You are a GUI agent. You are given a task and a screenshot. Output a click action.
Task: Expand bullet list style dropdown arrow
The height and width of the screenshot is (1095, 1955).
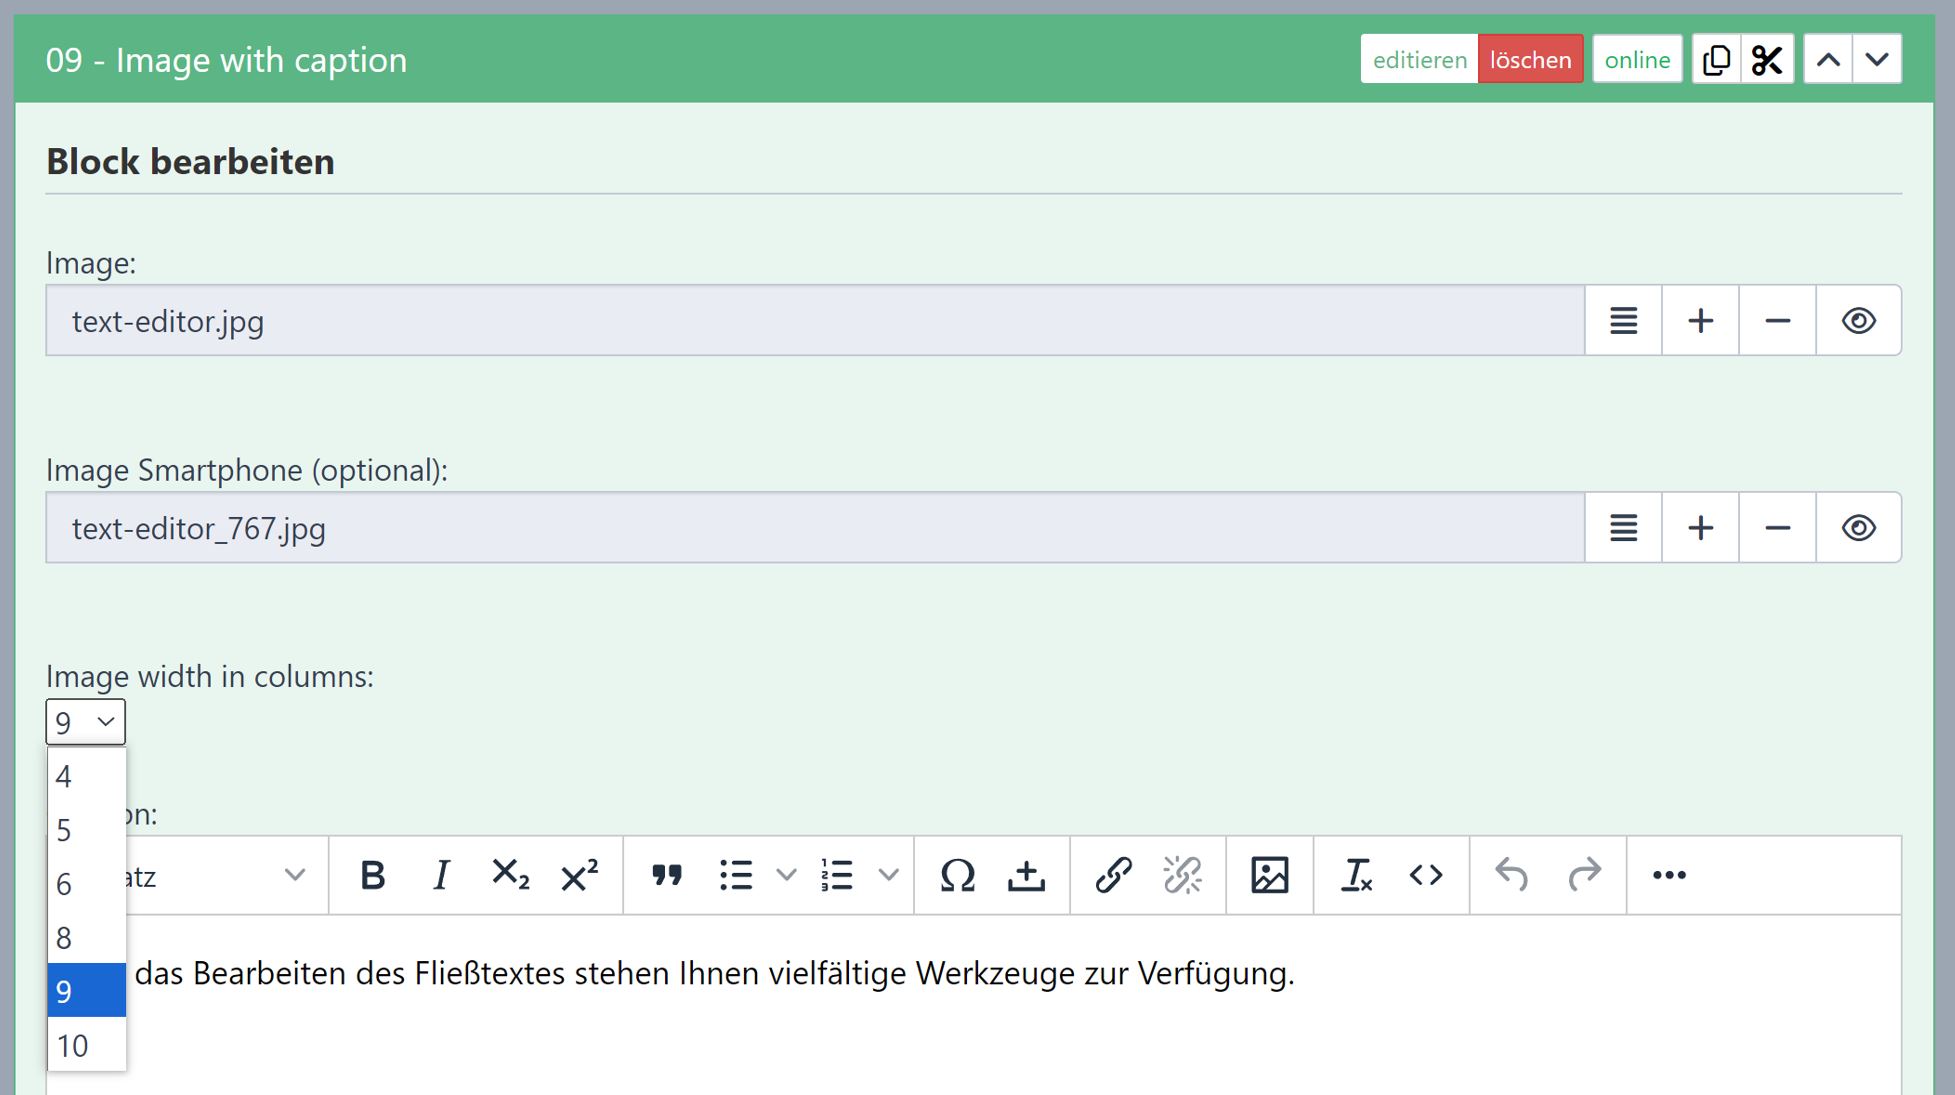pos(787,875)
